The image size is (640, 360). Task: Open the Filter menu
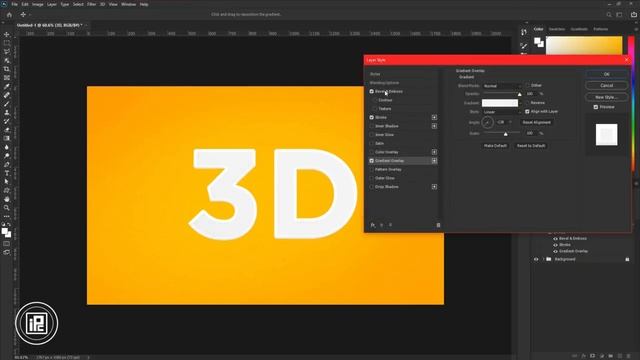pos(91,4)
